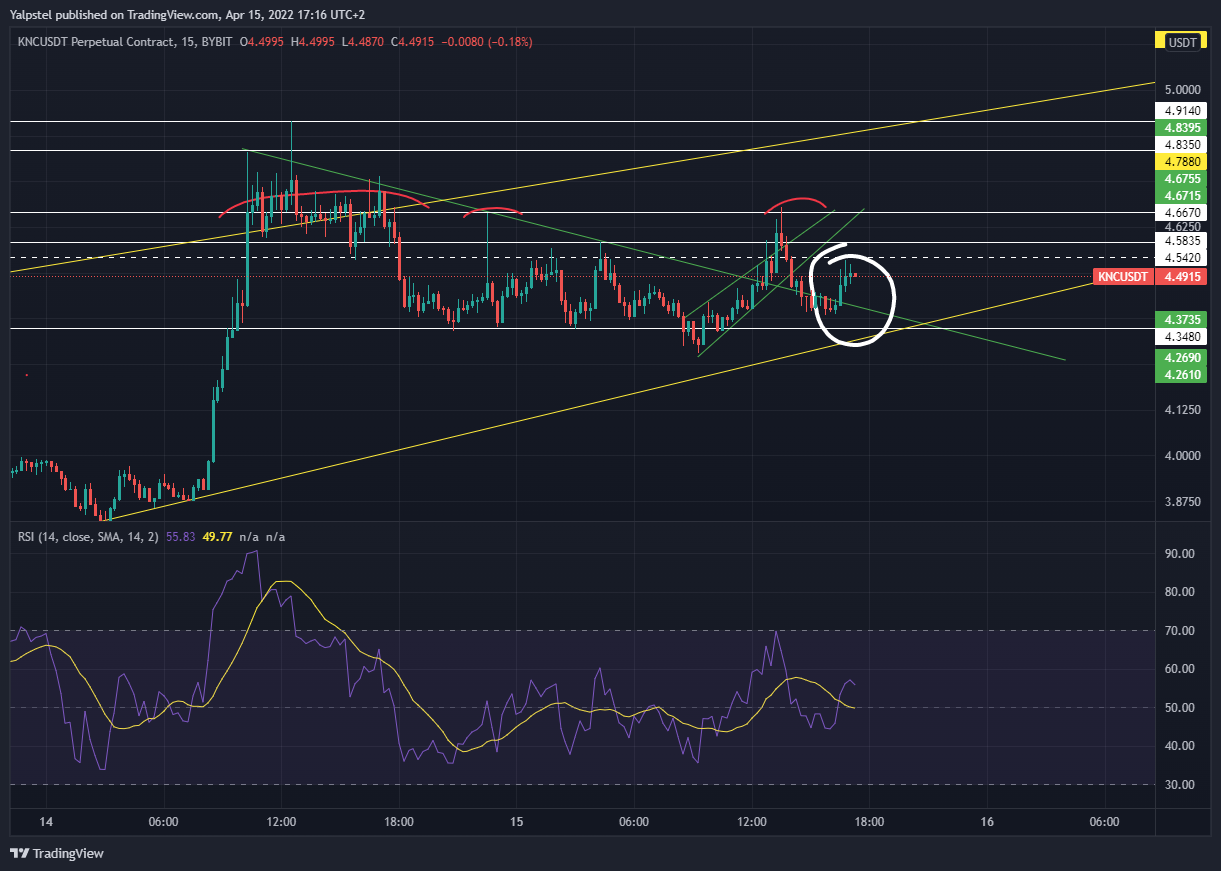Click the 4.6670 price level label
Image resolution: width=1221 pixels, height=871 pixels.
point(1182,213)
